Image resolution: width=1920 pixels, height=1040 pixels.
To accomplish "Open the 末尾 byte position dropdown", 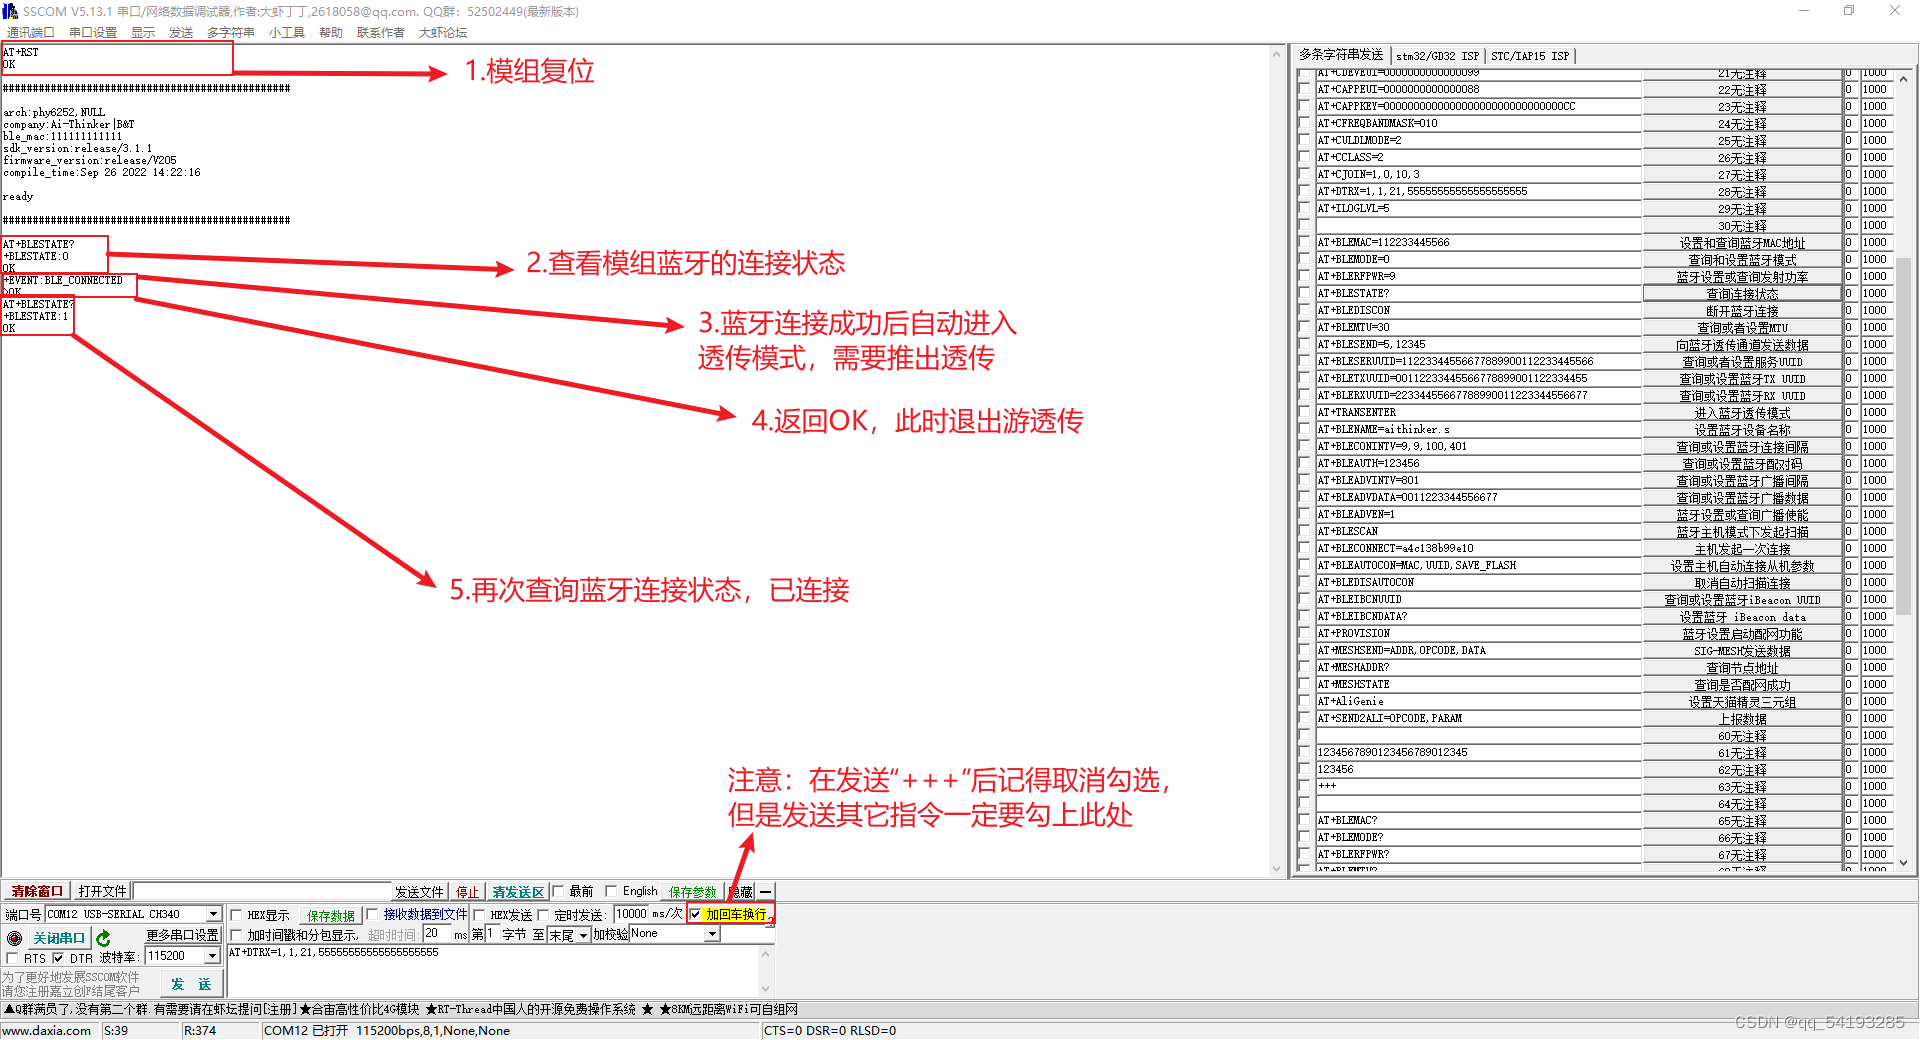I will (x=583, y=936).
